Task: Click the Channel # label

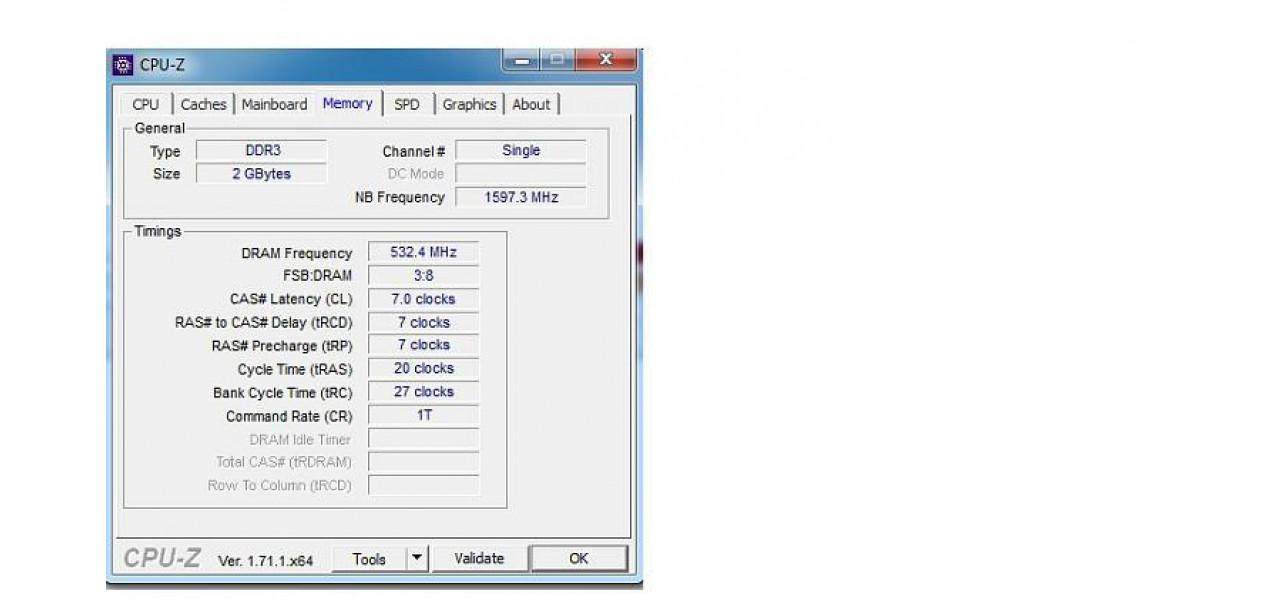Action: click(x=414, y=152)
